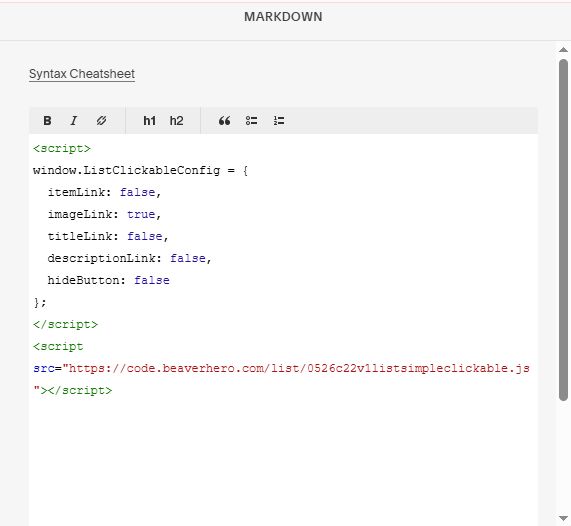Click the "hideButton: false" line
The image size is (571, 526).
(109, 280)
